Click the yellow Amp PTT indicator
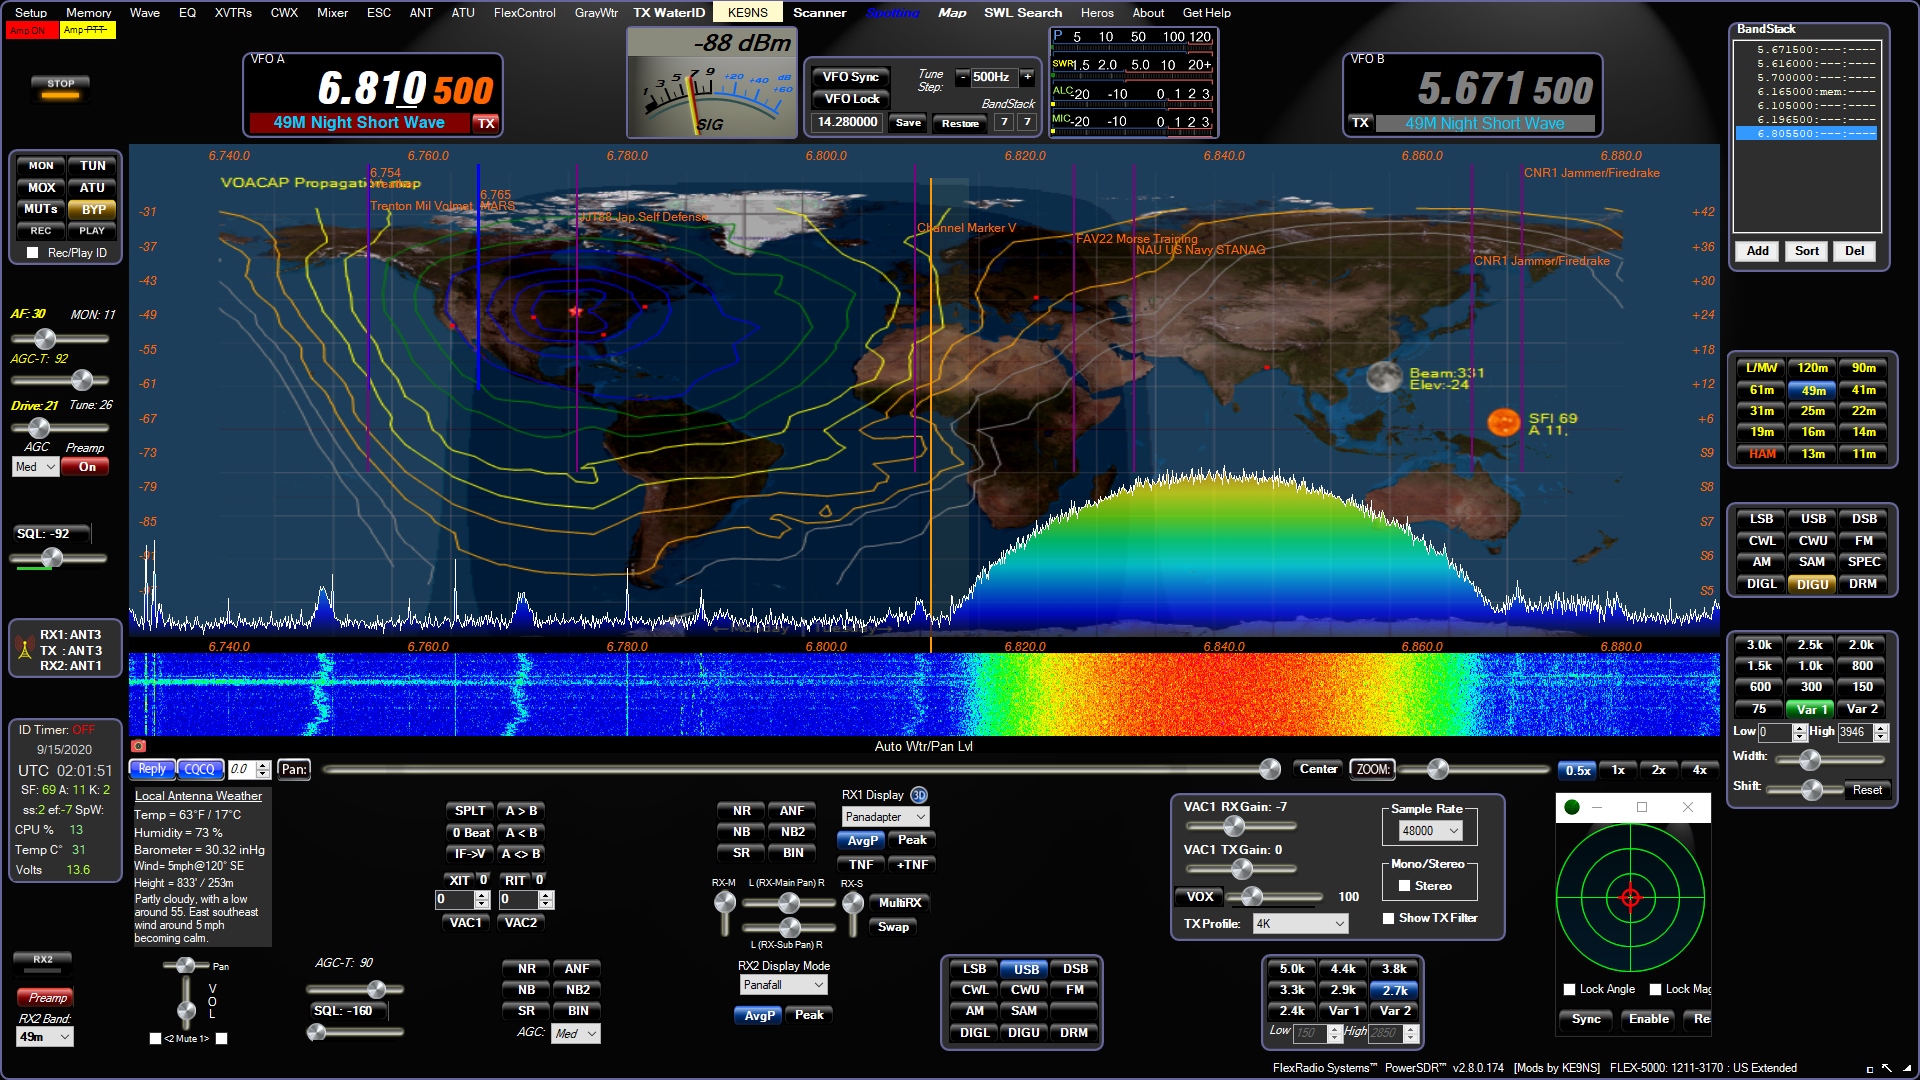 pos(87,30)
